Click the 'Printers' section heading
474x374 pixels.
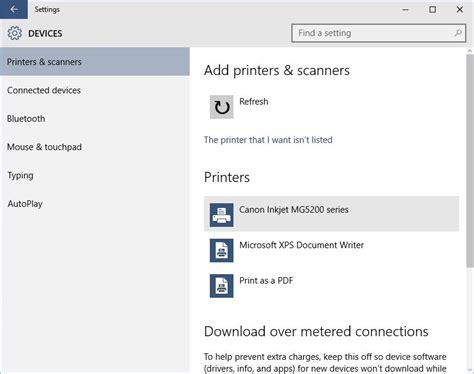click(x=227, y=177)
